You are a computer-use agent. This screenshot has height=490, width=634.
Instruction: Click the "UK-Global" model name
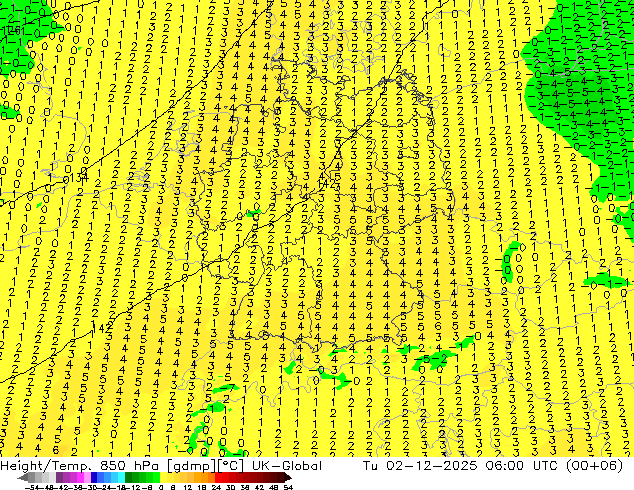[287, 466]
